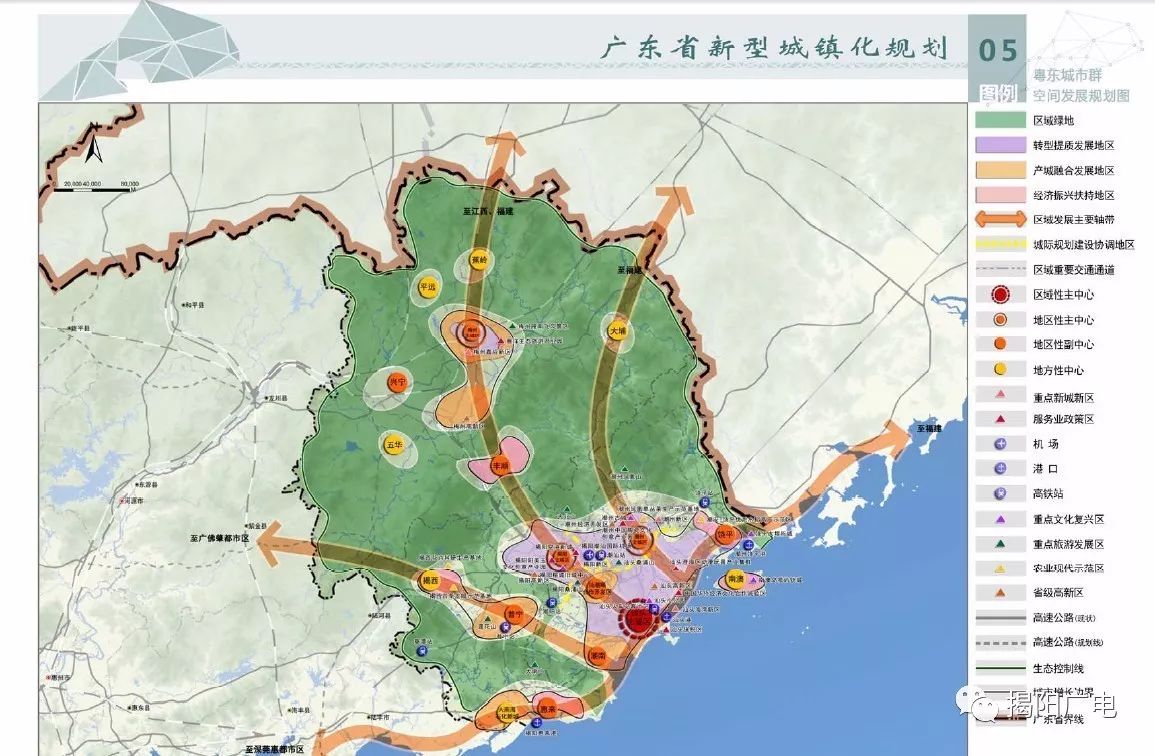
Task: Click the page number 05
Action: click(x=997, y=50)
